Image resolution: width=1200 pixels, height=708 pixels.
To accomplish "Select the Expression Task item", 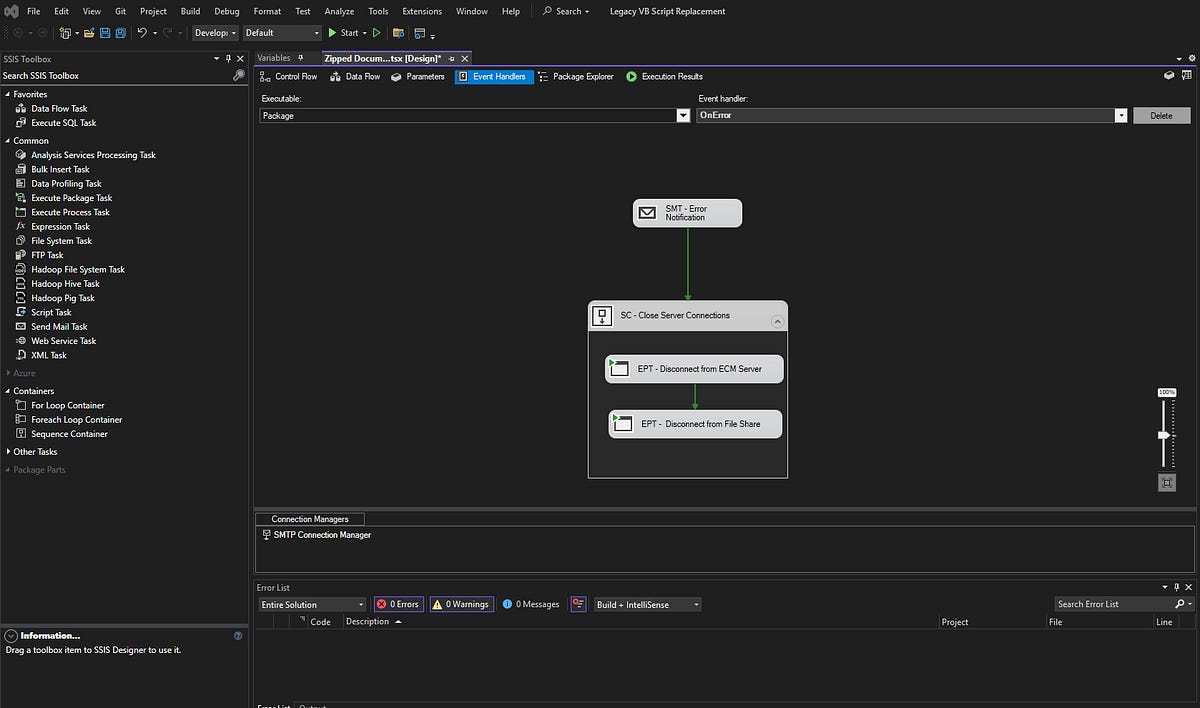I will pos(53,226).
